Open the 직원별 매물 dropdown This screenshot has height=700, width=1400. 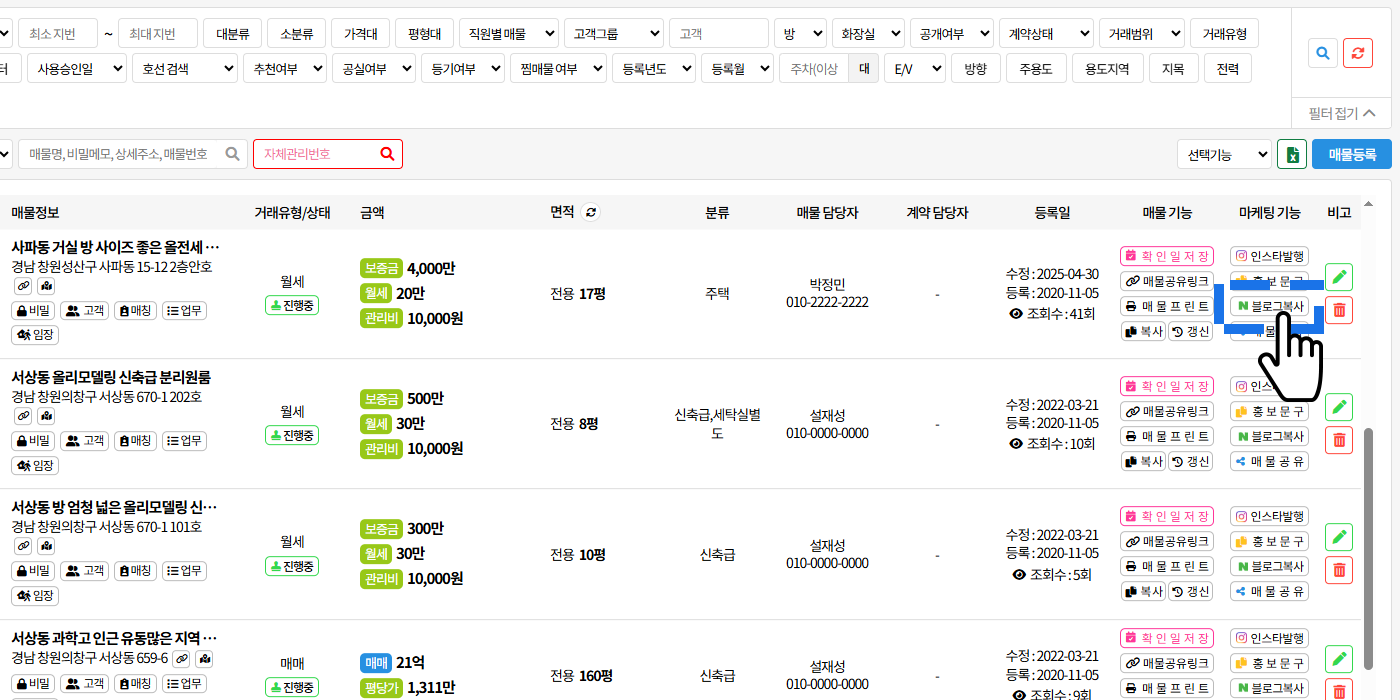pos(509,33)
